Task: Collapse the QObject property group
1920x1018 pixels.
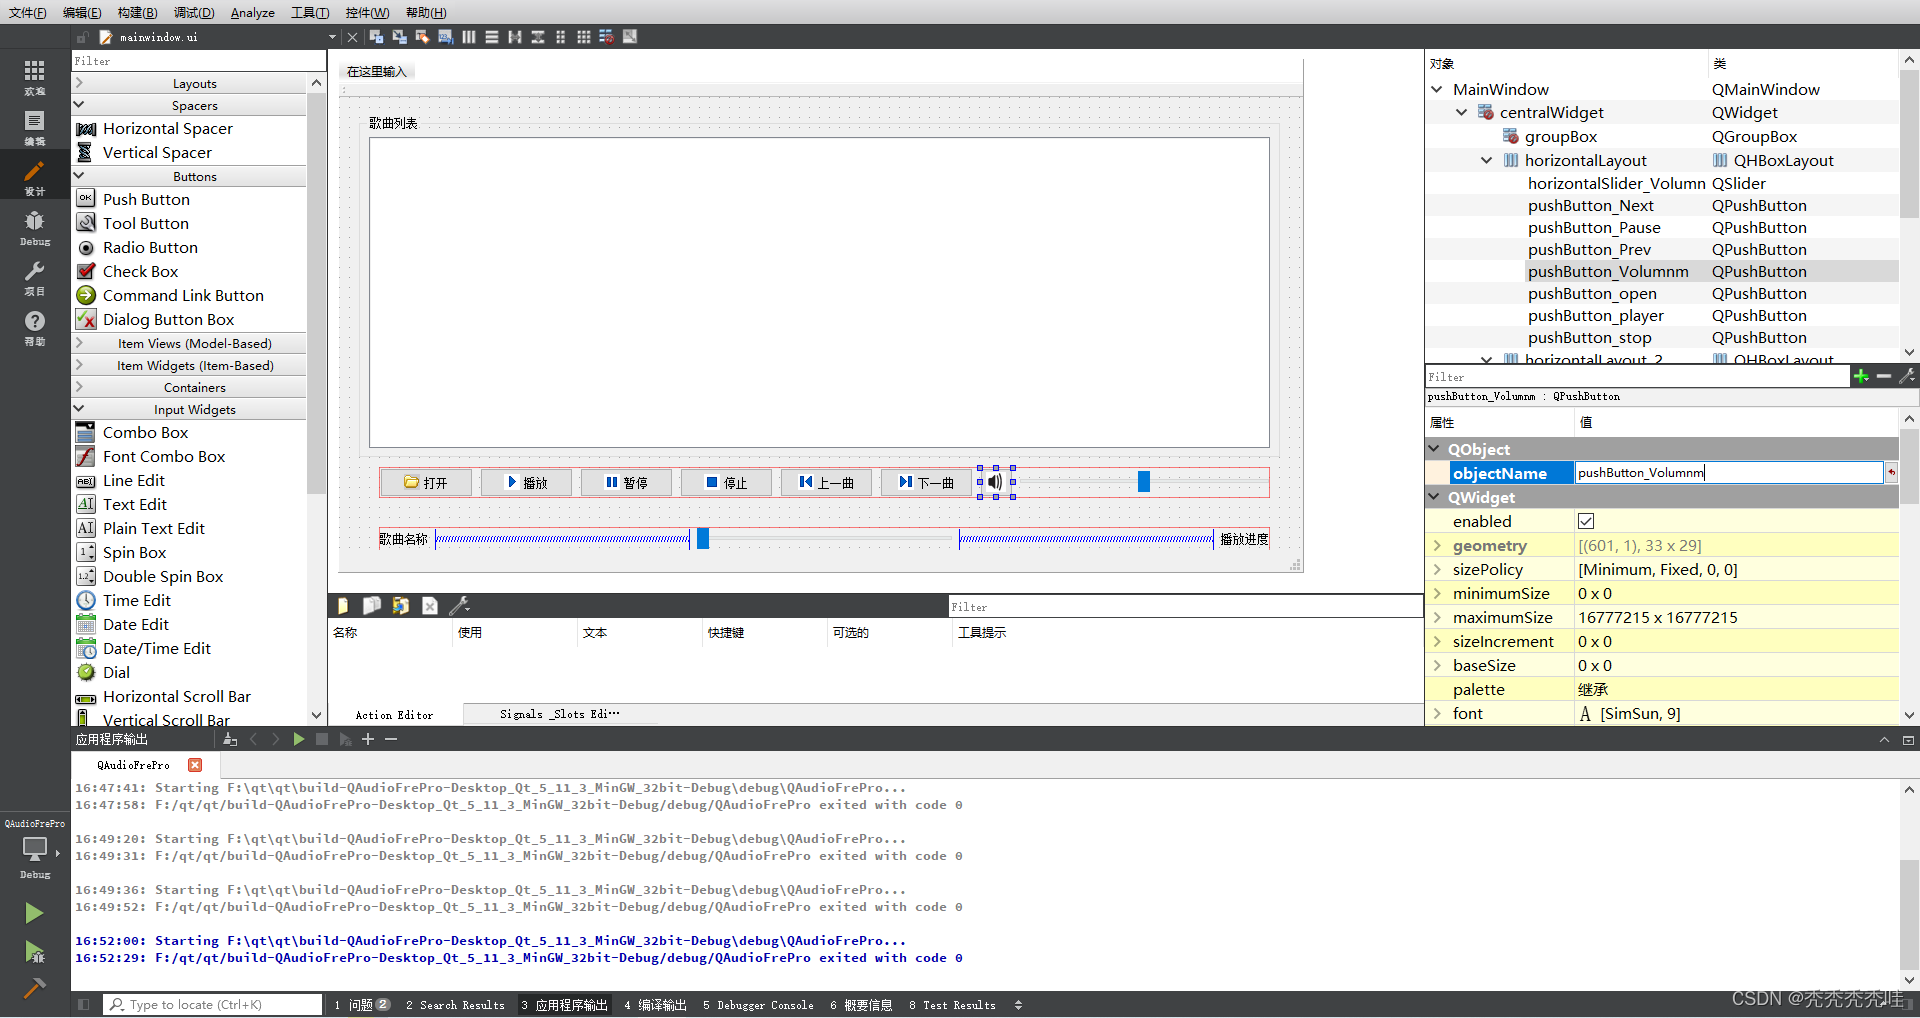Action: (x=1435, y=449)
